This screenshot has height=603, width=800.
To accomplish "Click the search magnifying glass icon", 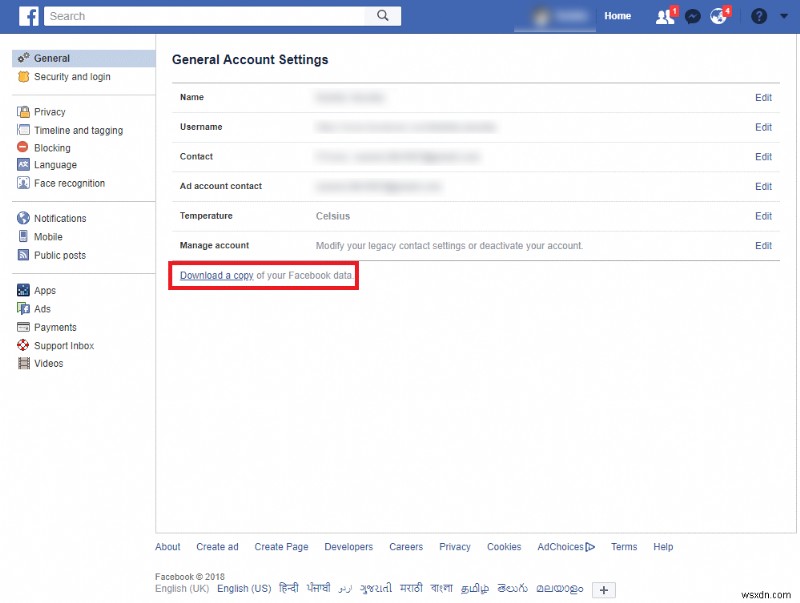I will pos(383,16).
